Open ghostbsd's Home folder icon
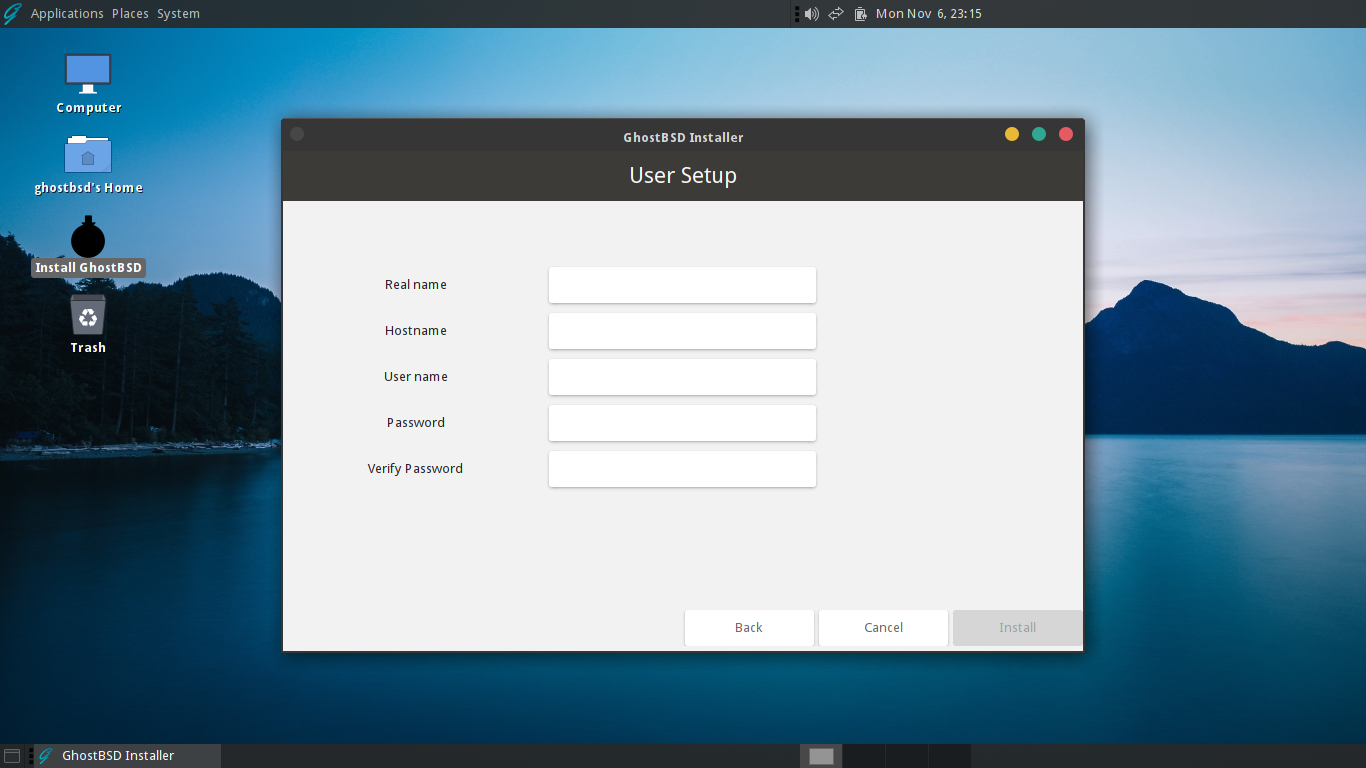1366x768 pixels. click(88, 154)
